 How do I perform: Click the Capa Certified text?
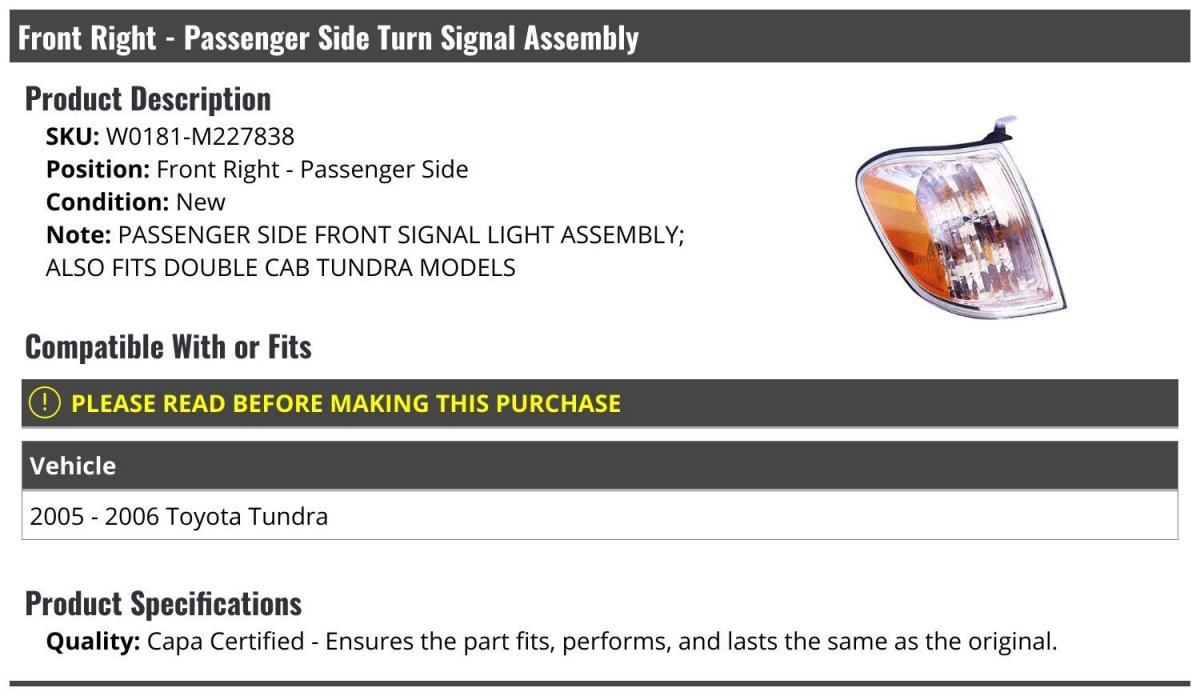coord(226,641)
